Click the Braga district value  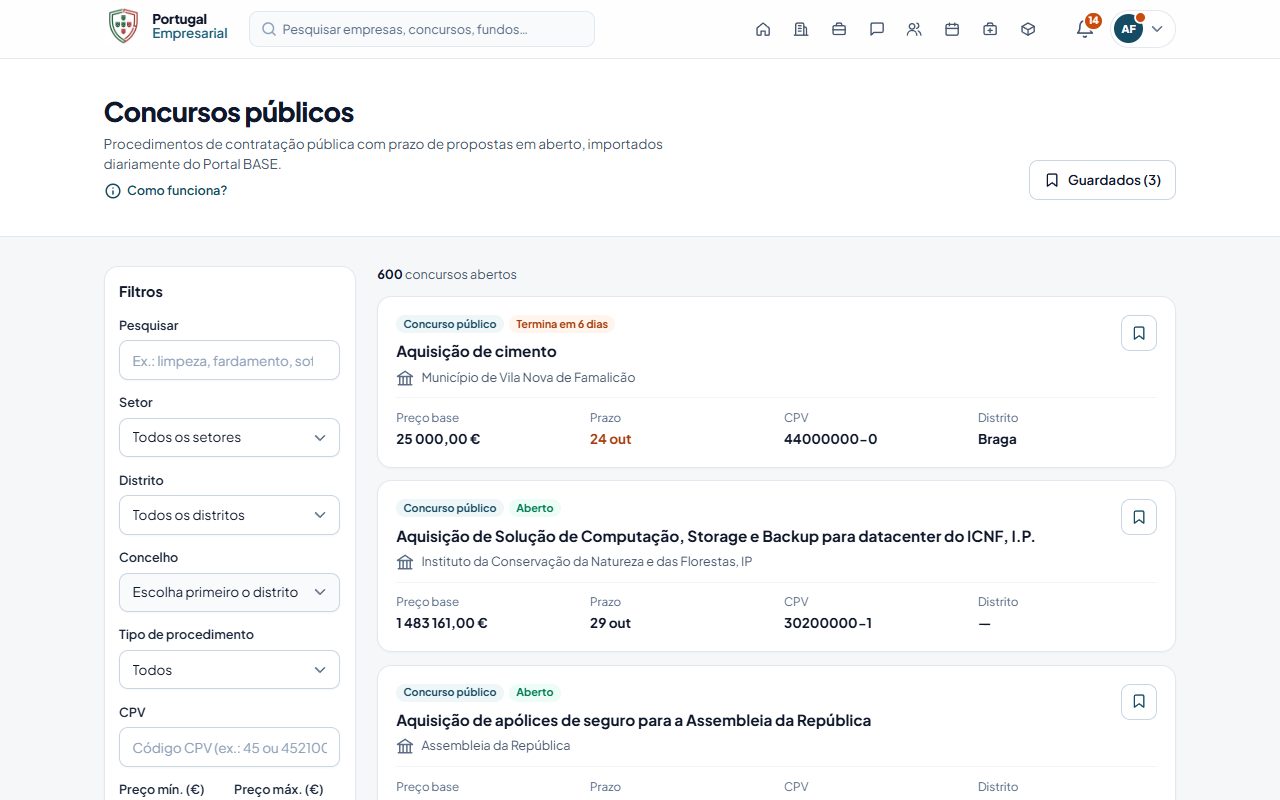[997, 439]
